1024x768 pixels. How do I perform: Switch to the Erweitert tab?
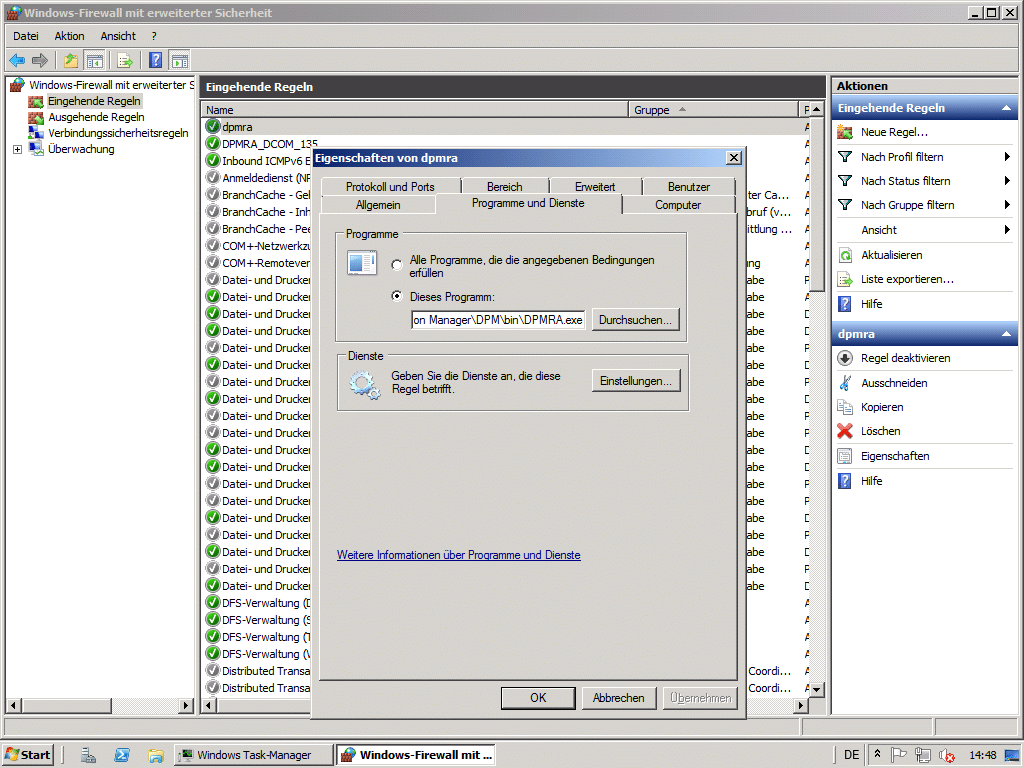click(595, 187)
